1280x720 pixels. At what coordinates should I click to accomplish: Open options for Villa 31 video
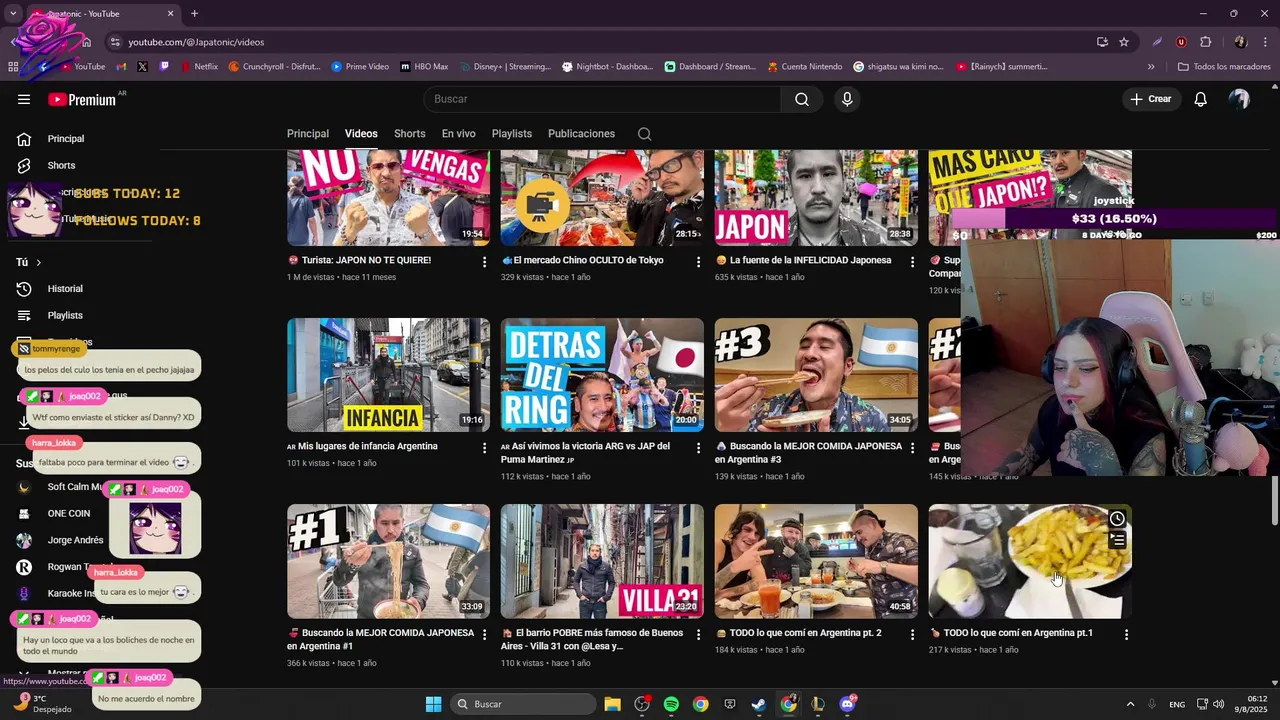pyautogui.click(x=699, y=634)
